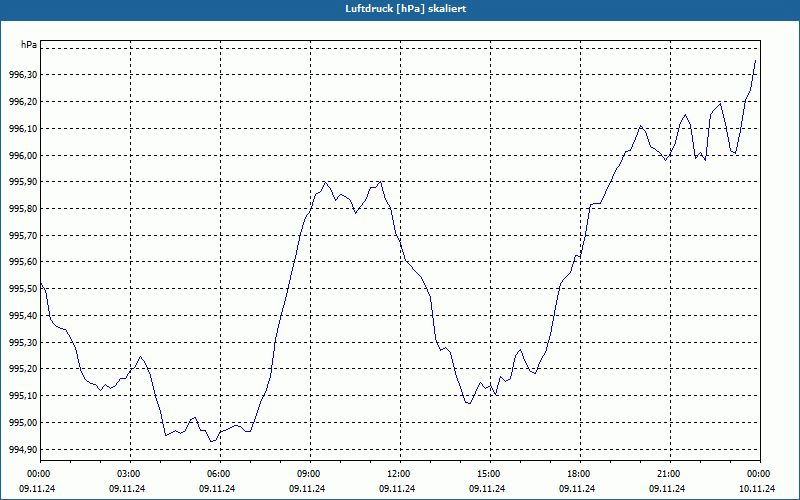Click the 06:00 x-axis time label
800x500 pixels.
pos(220,474)
